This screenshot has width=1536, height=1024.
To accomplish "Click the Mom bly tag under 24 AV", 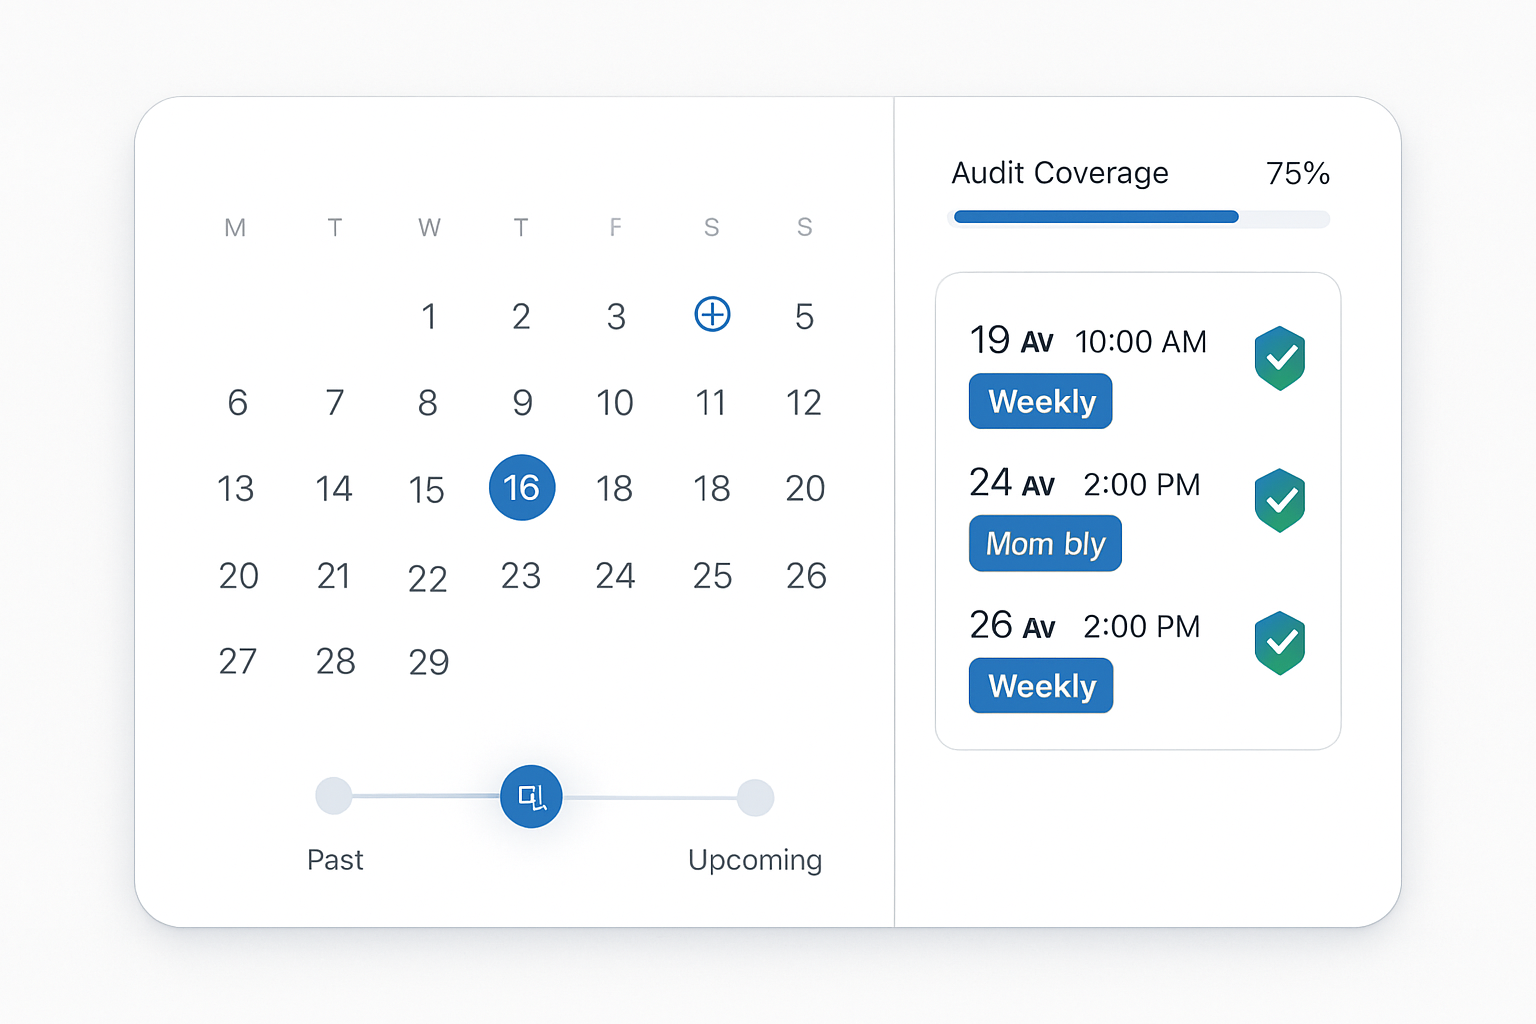I will (1045, 543).
